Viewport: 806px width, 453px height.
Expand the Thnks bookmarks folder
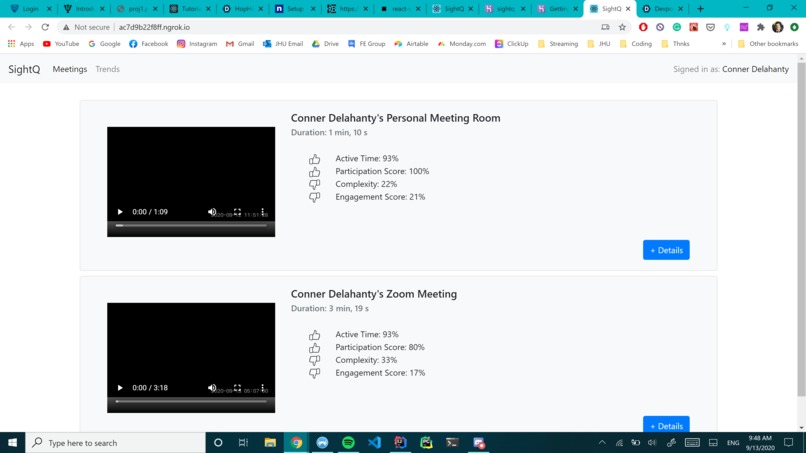675,44
